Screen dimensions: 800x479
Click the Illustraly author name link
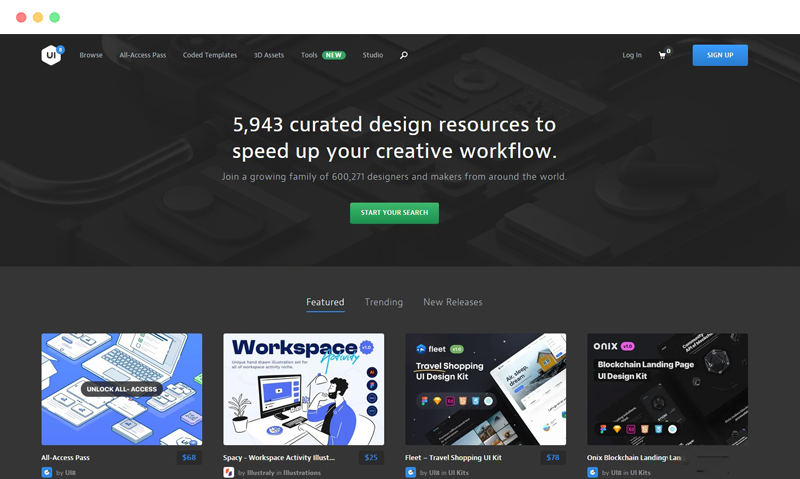[261, 473]
